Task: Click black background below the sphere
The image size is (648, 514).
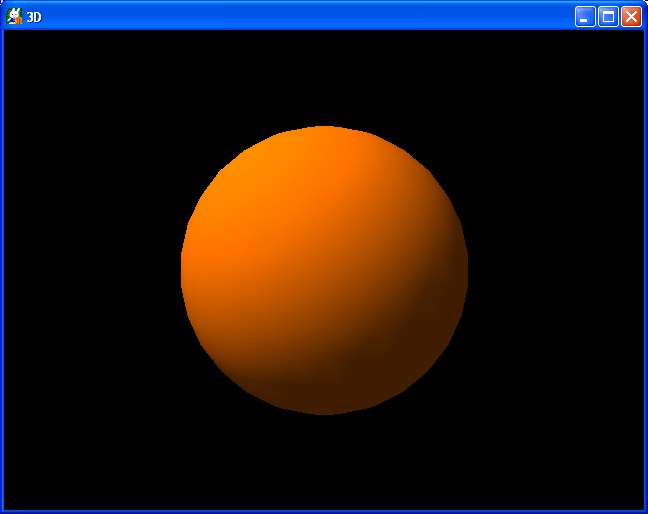Action: point(324,460)
